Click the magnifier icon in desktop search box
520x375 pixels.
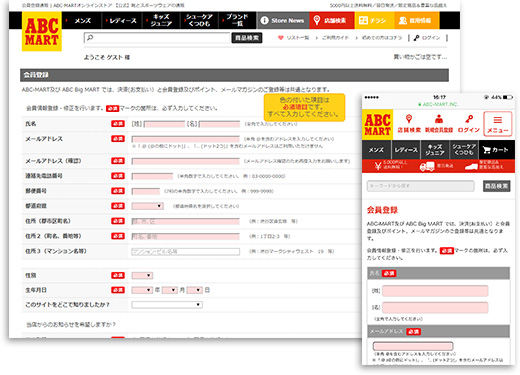click(x=90, y=38)
